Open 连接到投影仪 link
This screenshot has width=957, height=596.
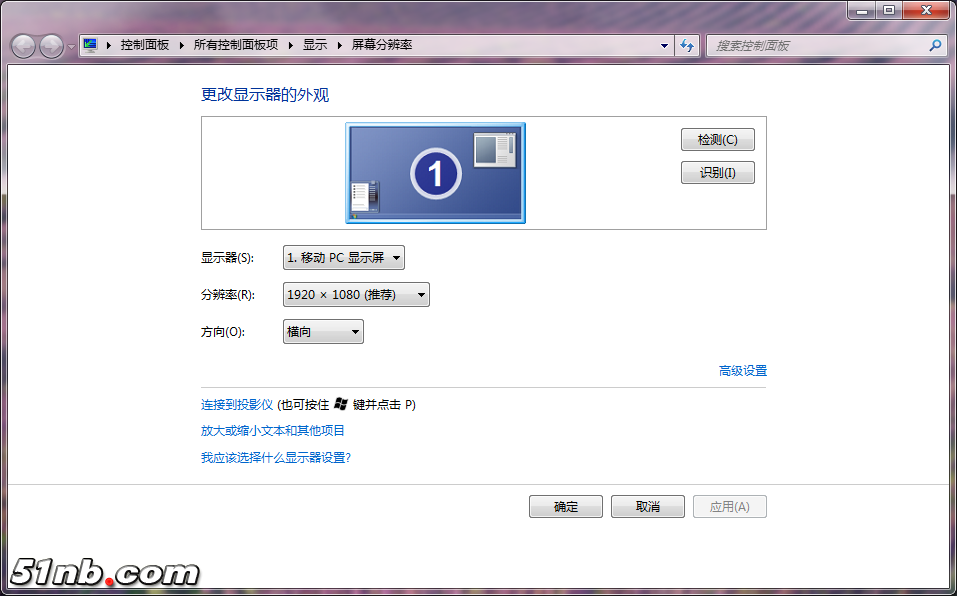pyautogui.click(x=237, y=404)
